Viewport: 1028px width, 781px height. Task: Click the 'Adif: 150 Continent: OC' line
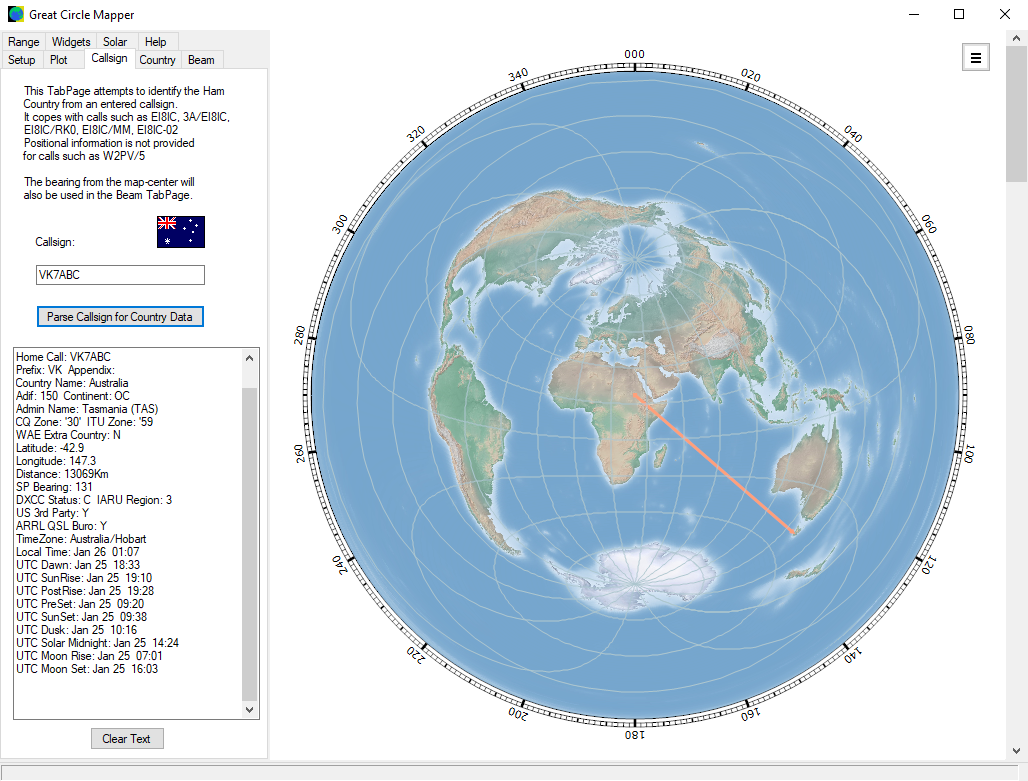click(x=73, y=395)
